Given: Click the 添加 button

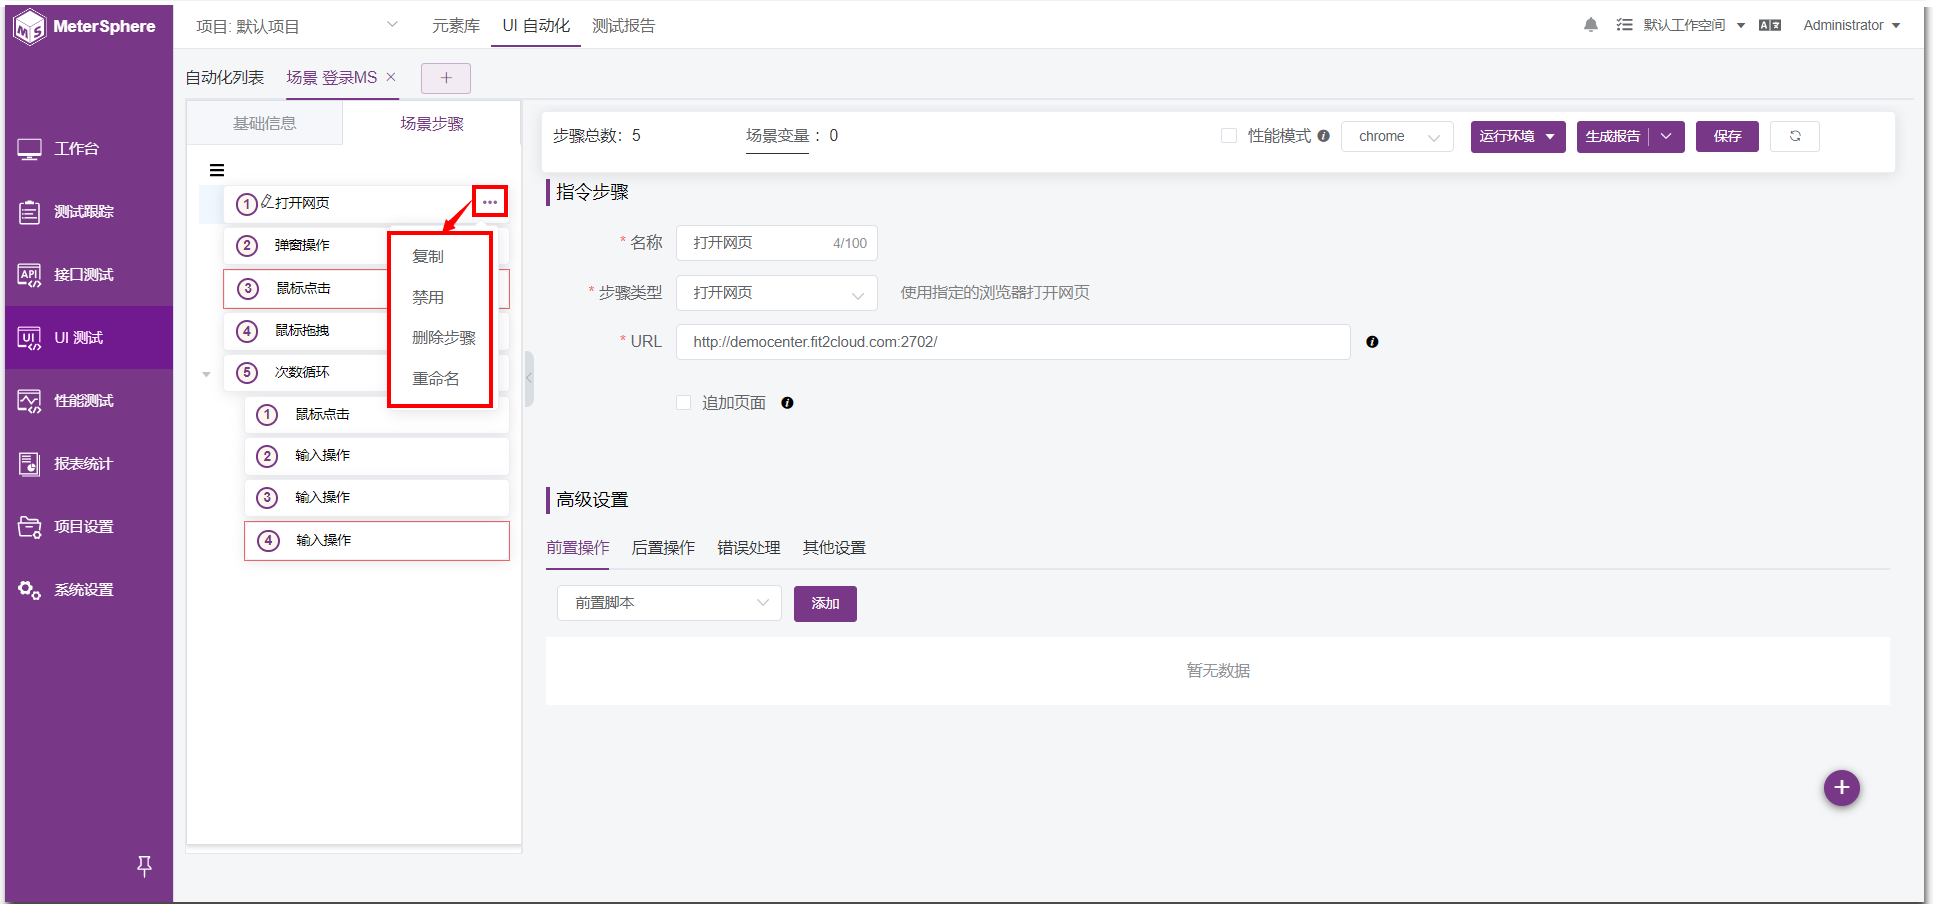Looking at the screenshot, I should 825,603.
